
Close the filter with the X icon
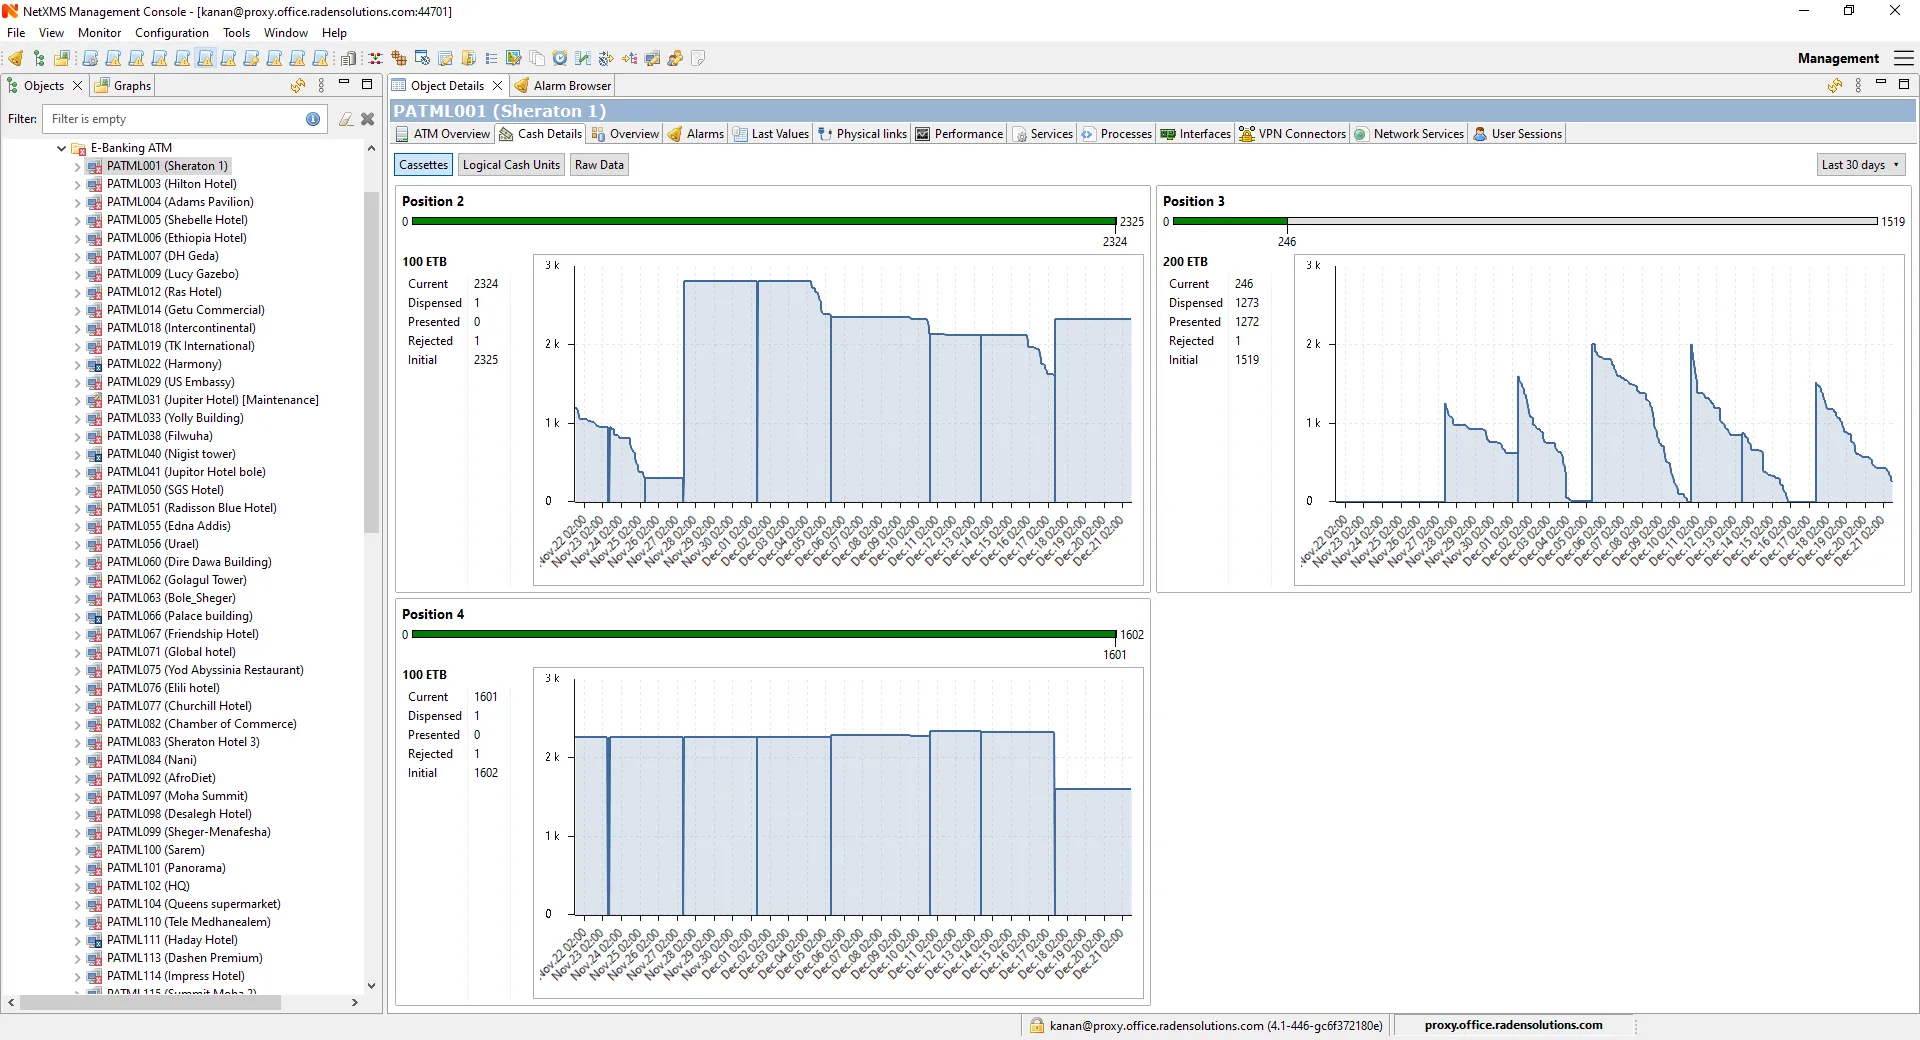click(368, 119)
